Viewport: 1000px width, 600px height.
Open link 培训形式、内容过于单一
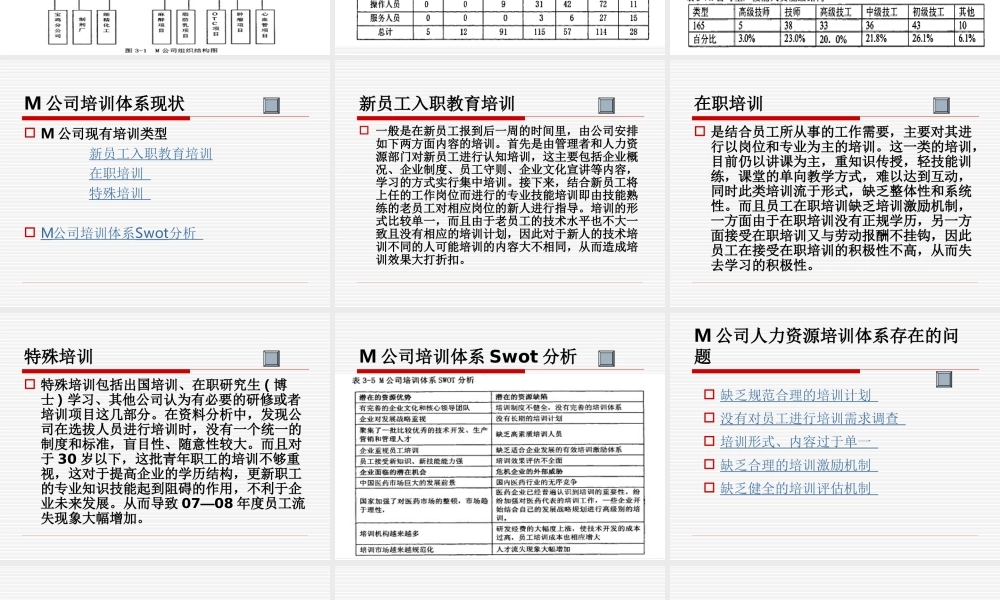click(798, 441)
